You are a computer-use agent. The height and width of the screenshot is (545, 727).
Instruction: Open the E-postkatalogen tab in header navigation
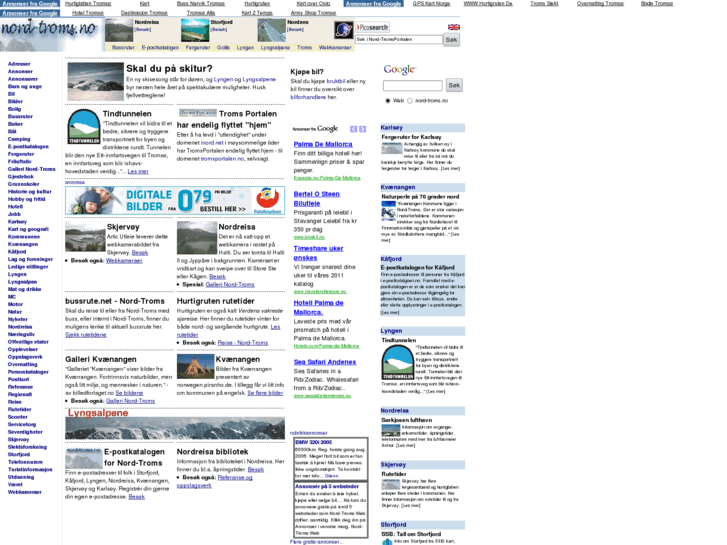(x=160, y=47)
